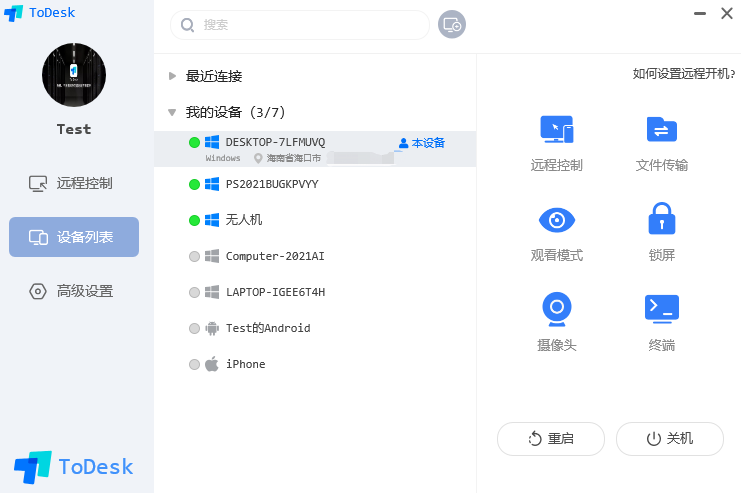This screenshot has width=741, height=493.
Task: Click the Apple icon of iPhone
Action: (x=212, y=363)
